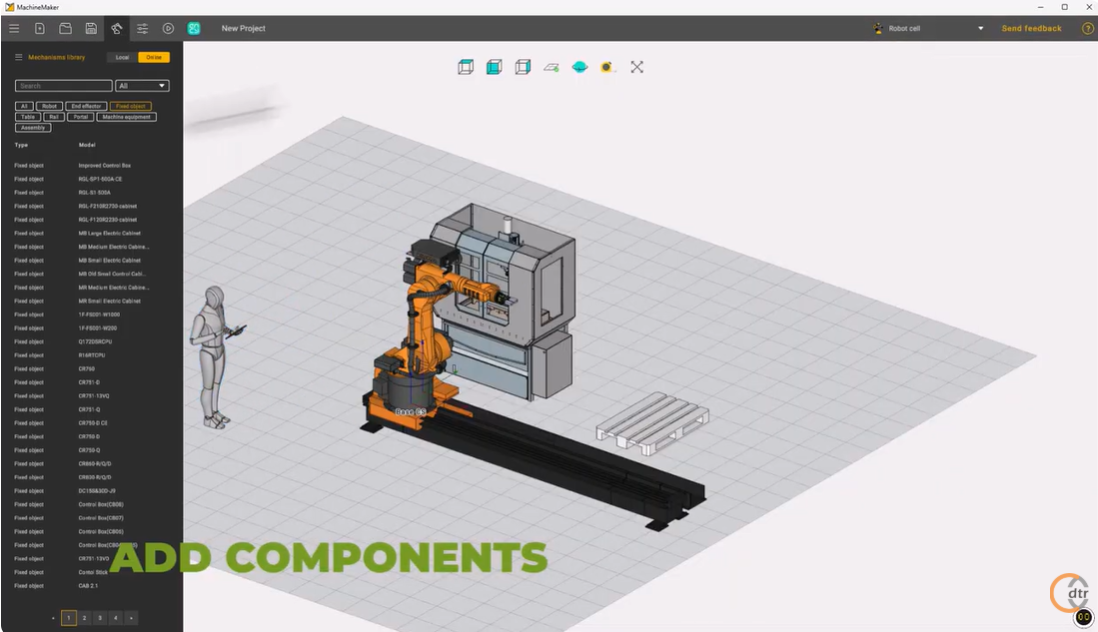Switch library to Local
1098x632 pixels.
point(123,57)
